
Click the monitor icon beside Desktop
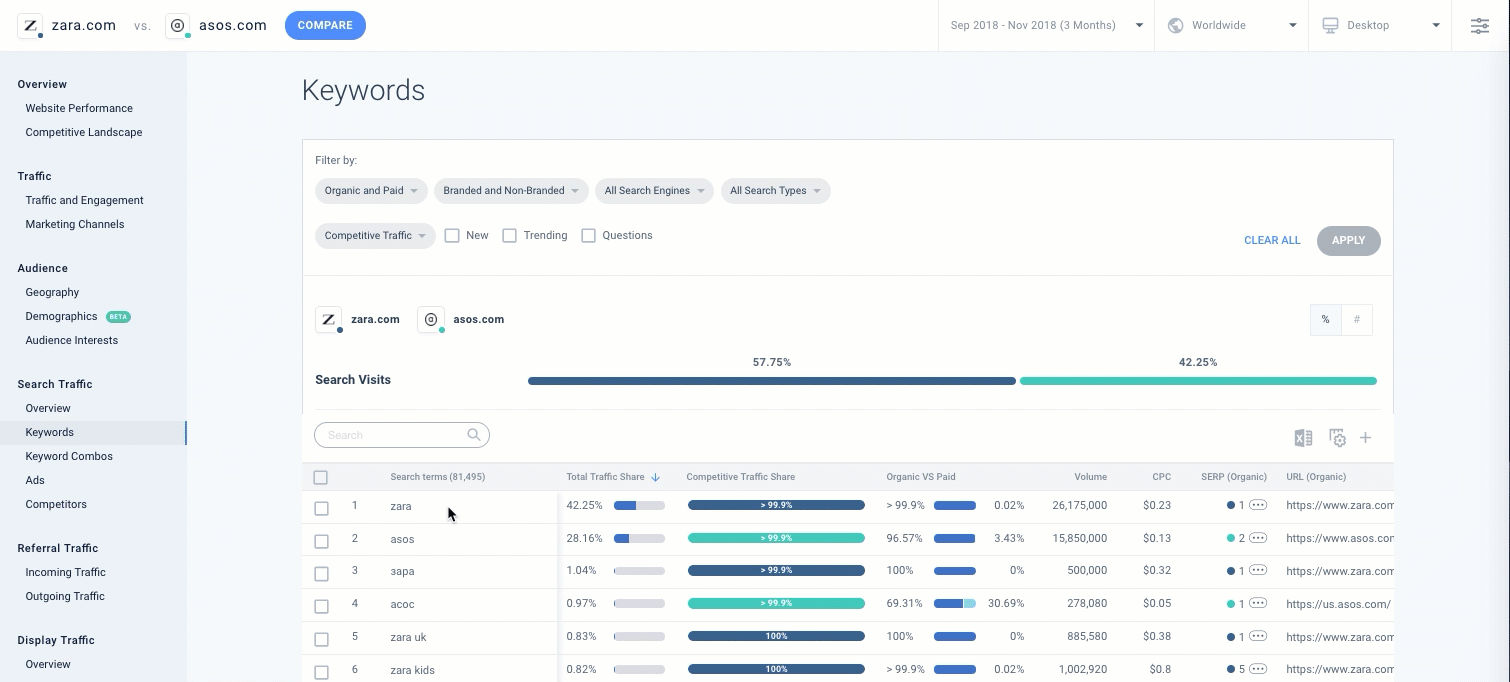pos(1330,26)
